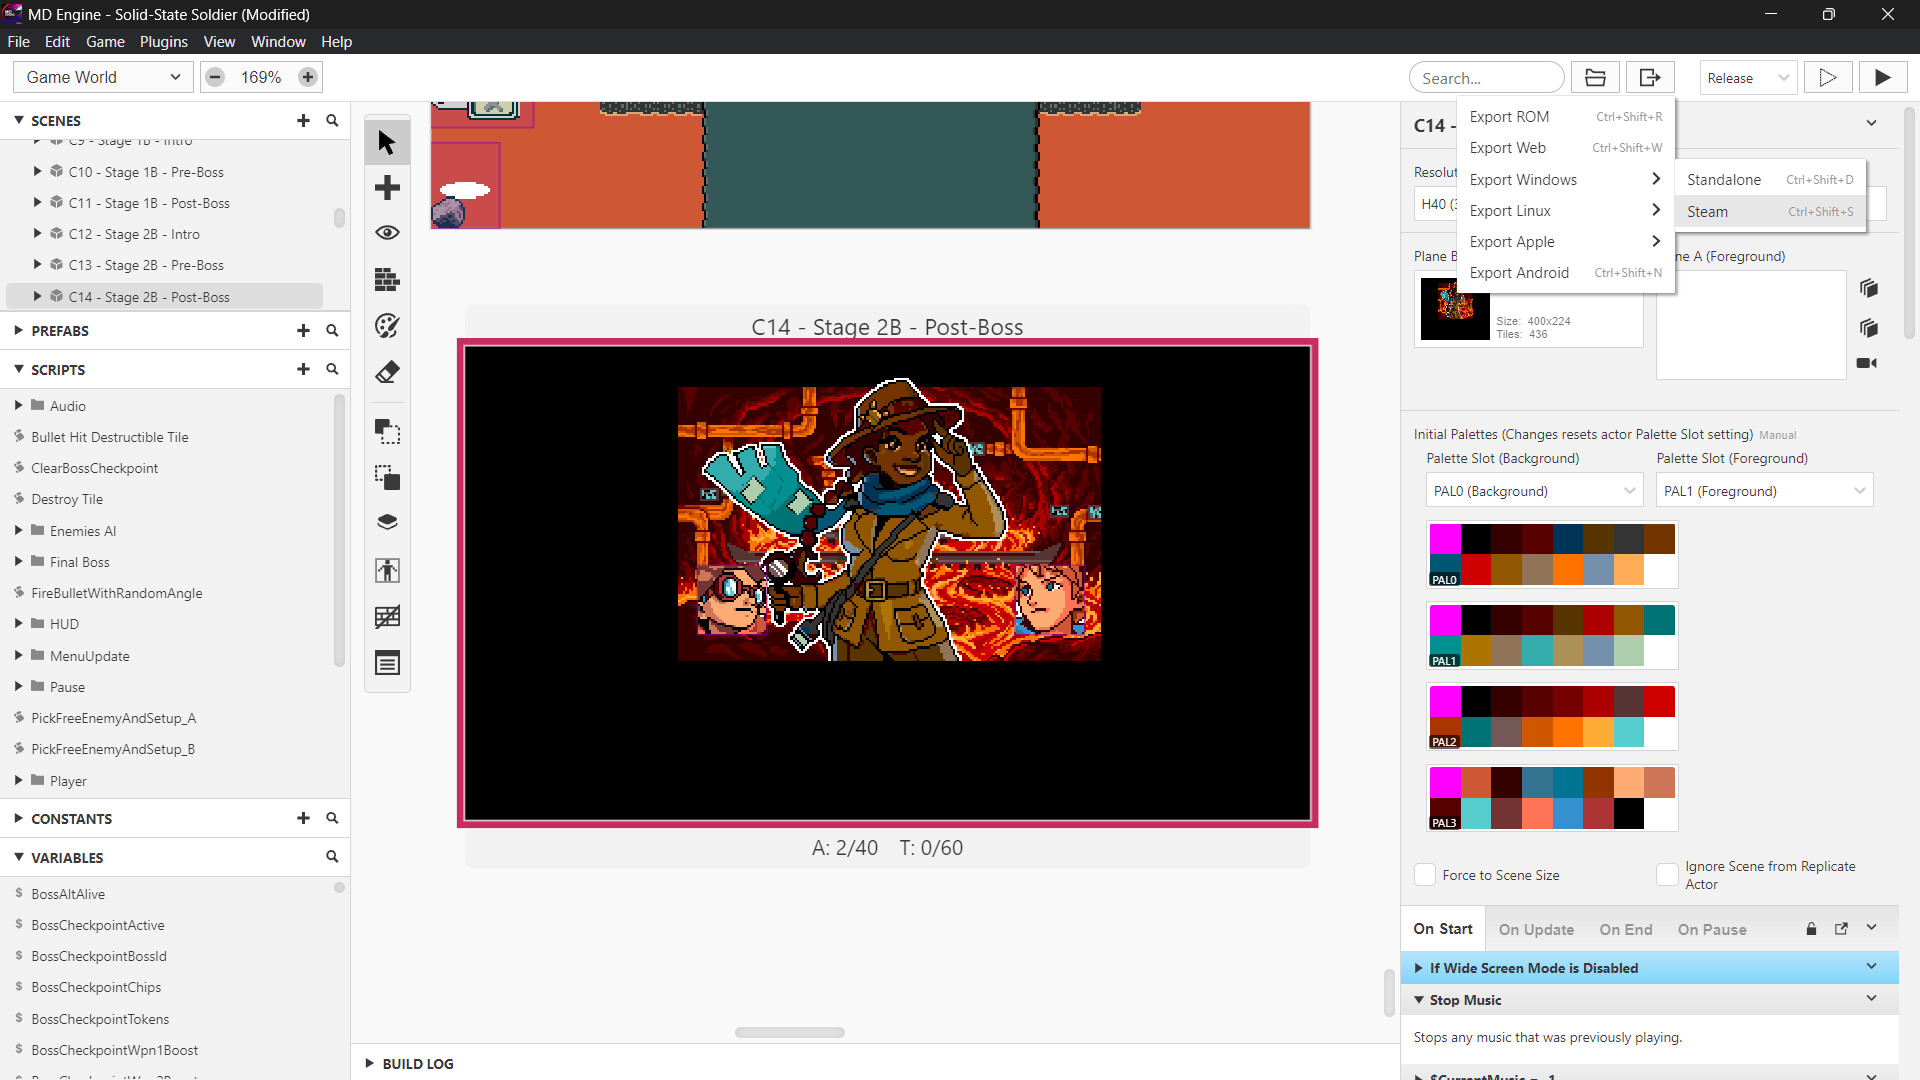Screen dimensions: 1920x1080
Task: Select the actor figure tool icon
Action: click(387, 570)
